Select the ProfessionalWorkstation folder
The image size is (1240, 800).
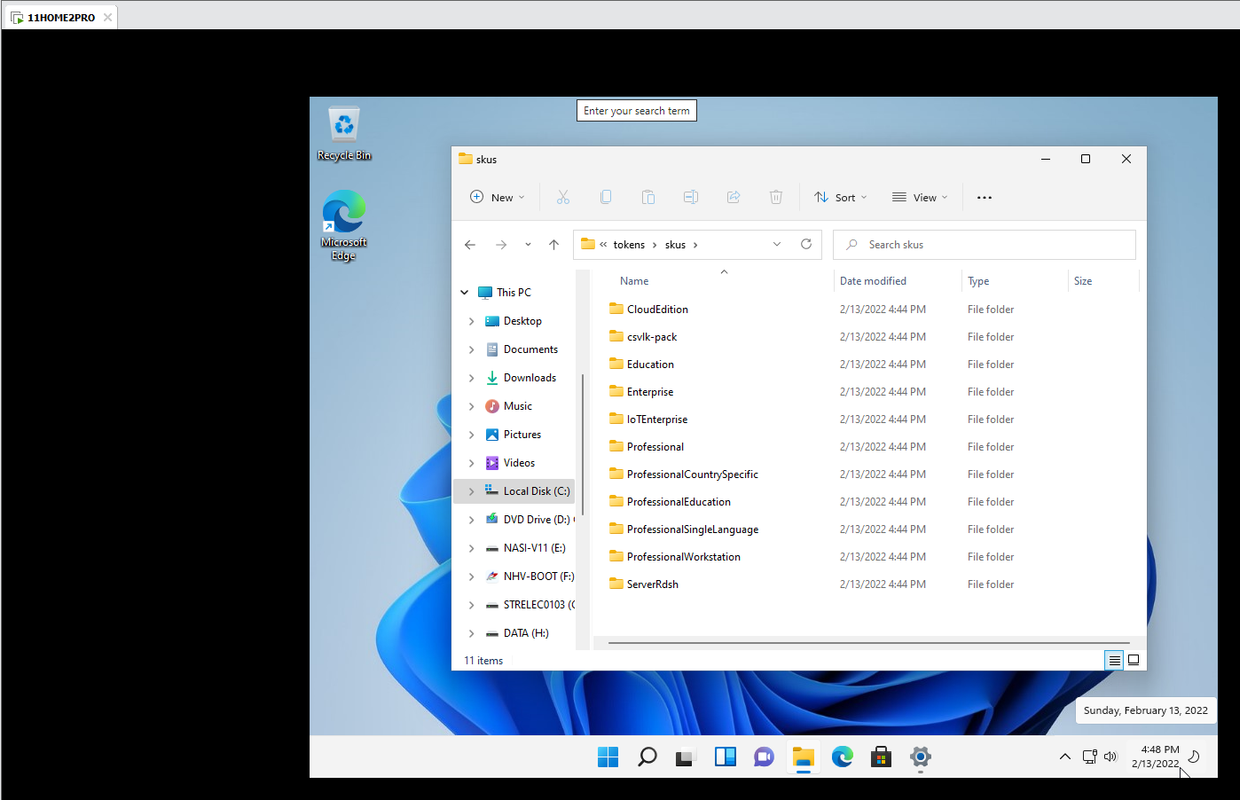coord(683,557)
